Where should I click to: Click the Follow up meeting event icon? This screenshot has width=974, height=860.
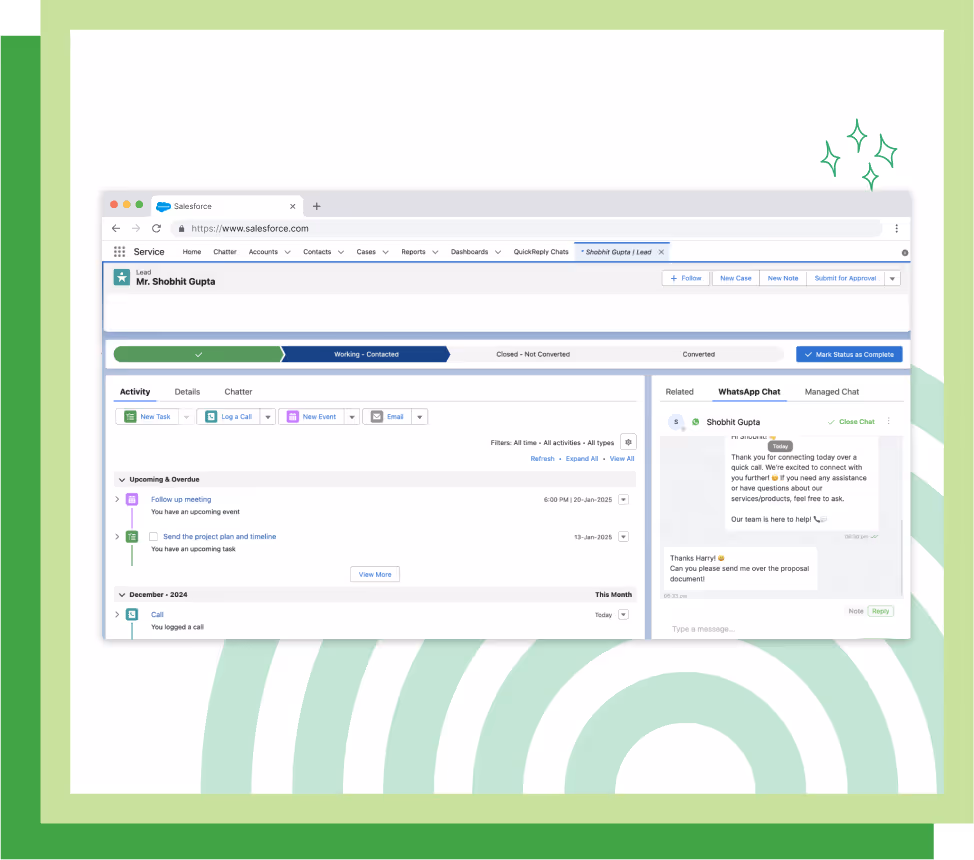pyautogui.click(x=132, y=500)
